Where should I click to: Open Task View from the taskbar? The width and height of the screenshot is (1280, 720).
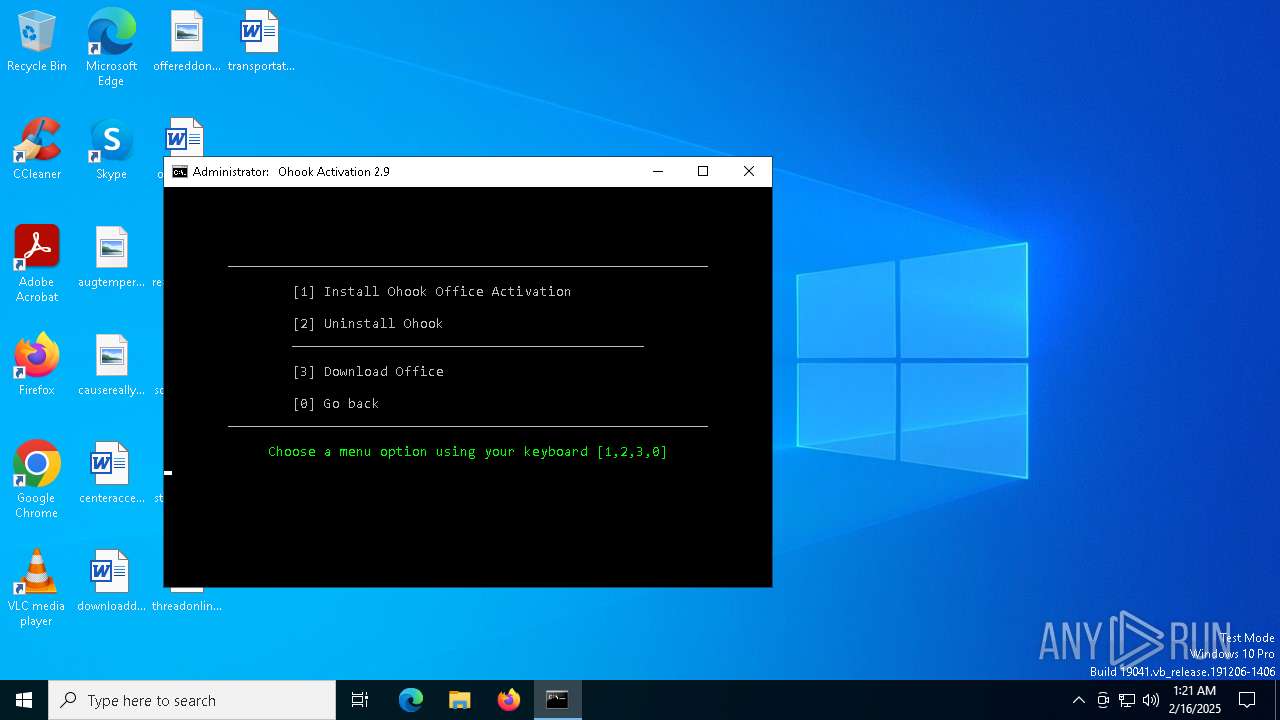[x=360, y=700]
